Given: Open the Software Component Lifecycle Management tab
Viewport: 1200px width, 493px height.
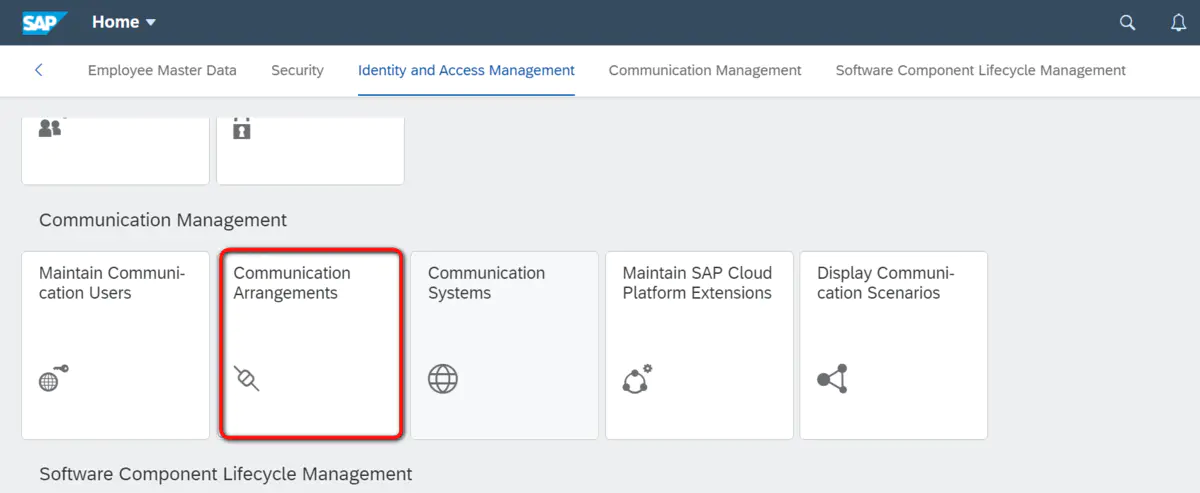Looking at the screenshot, I should (980, 70).
